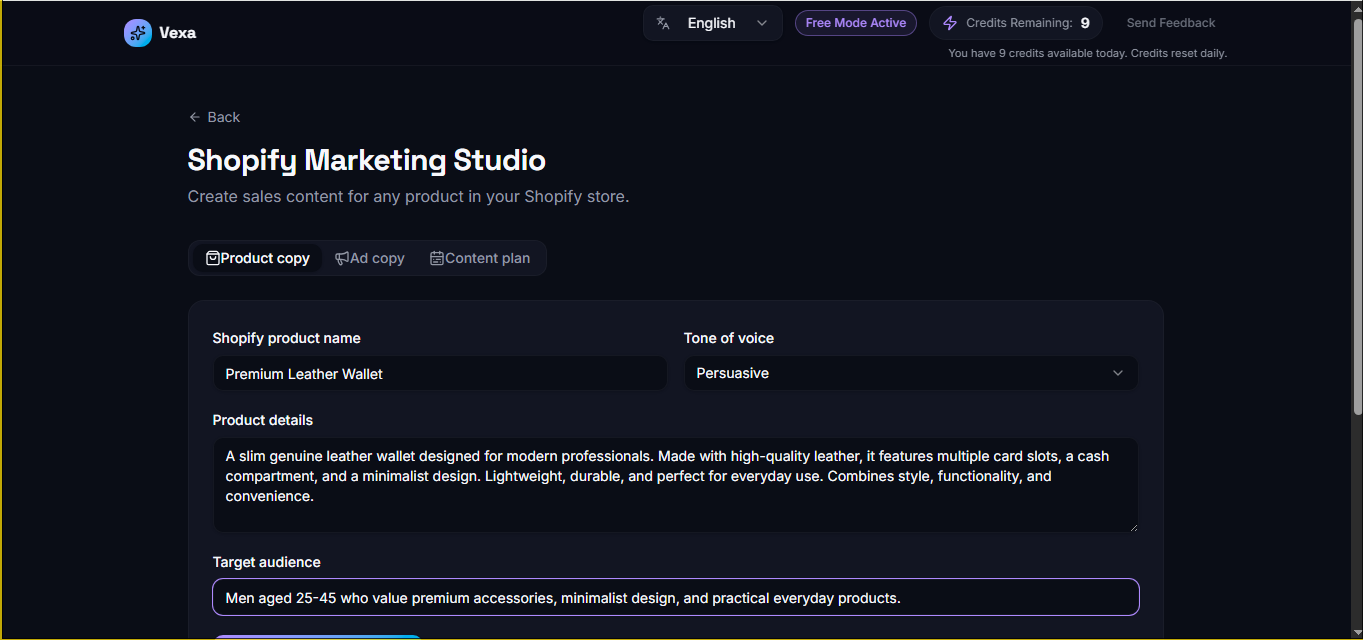The width and height of the screenshot is (1363, 640).
Task: Click the Vexa brand name
Action: (177, 33)
